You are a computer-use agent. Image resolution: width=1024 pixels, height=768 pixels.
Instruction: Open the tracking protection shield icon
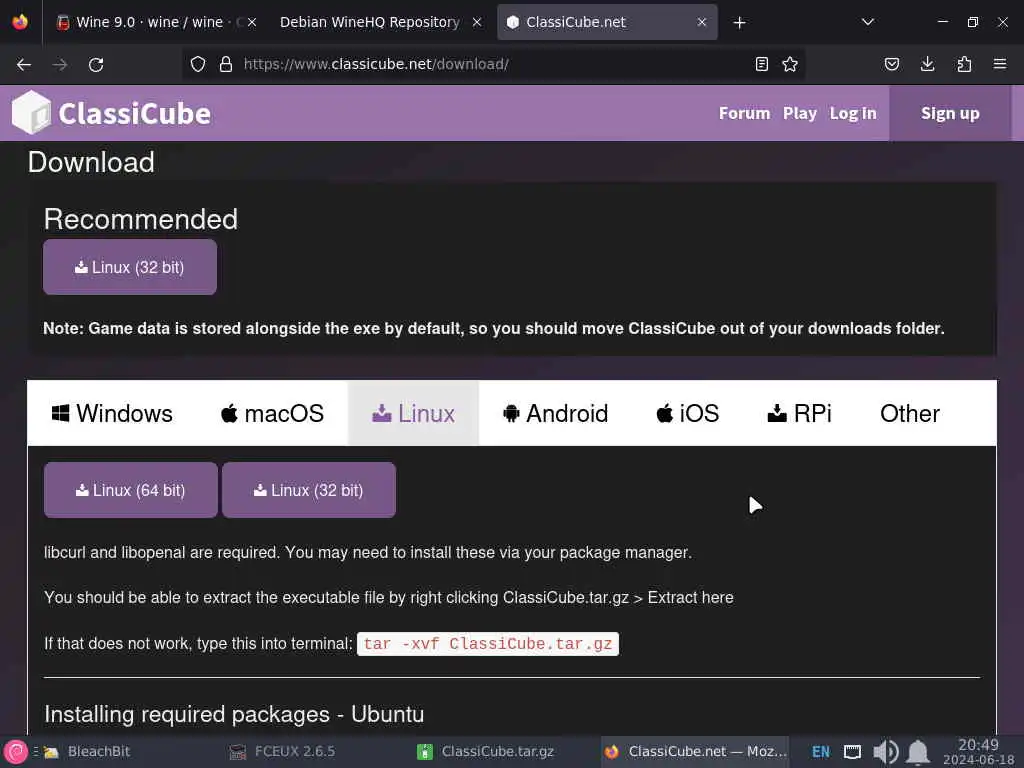click(x=198, y=64)
